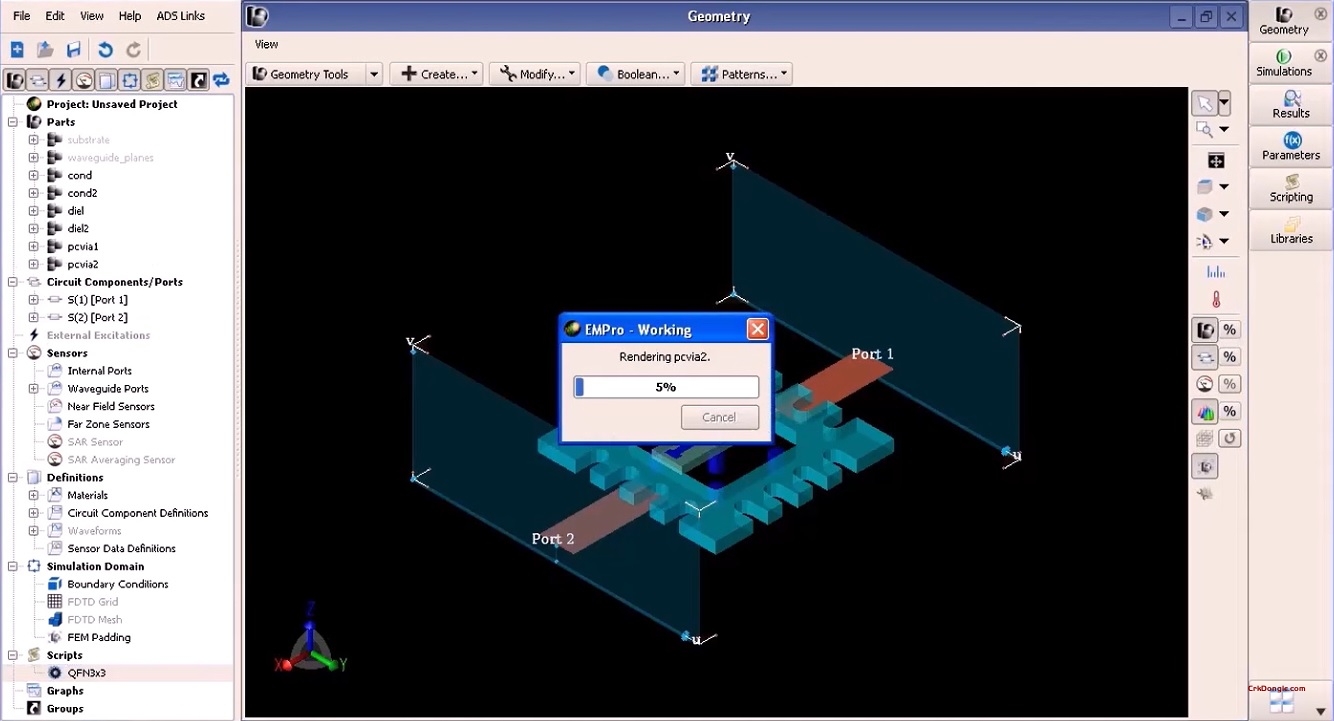1334x721 pixels.
Task: Expand the pcvia1 part node
Action: click(33, 246)
